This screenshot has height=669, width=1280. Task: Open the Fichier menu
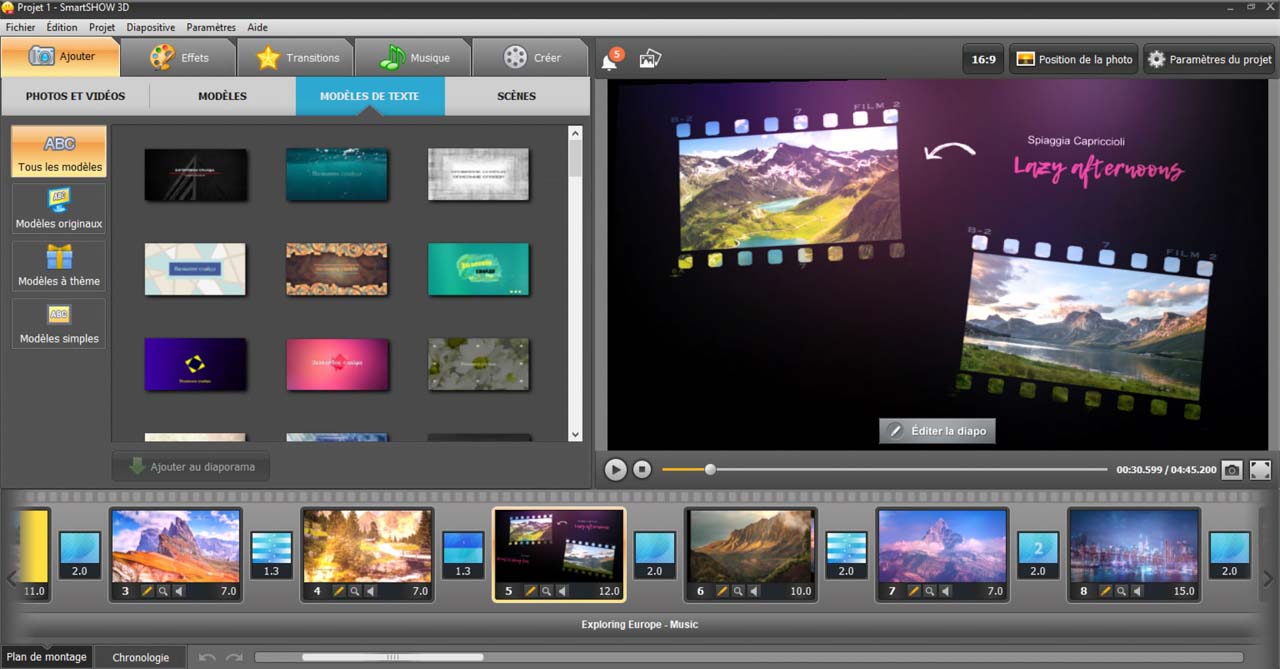click(20, 27)
